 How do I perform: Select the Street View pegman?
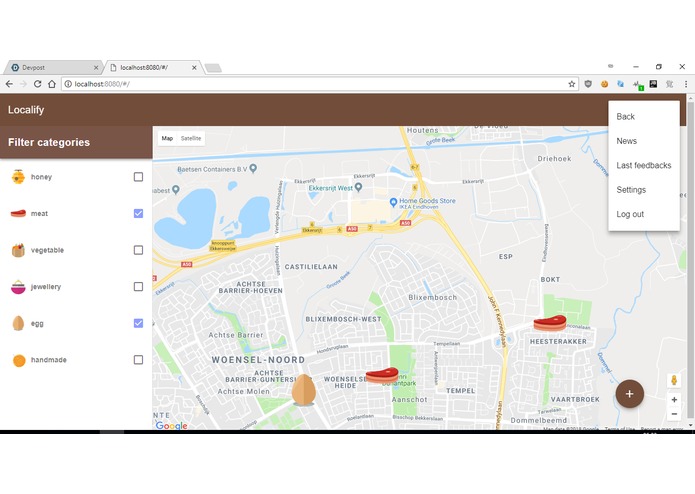tap(674, 380)
